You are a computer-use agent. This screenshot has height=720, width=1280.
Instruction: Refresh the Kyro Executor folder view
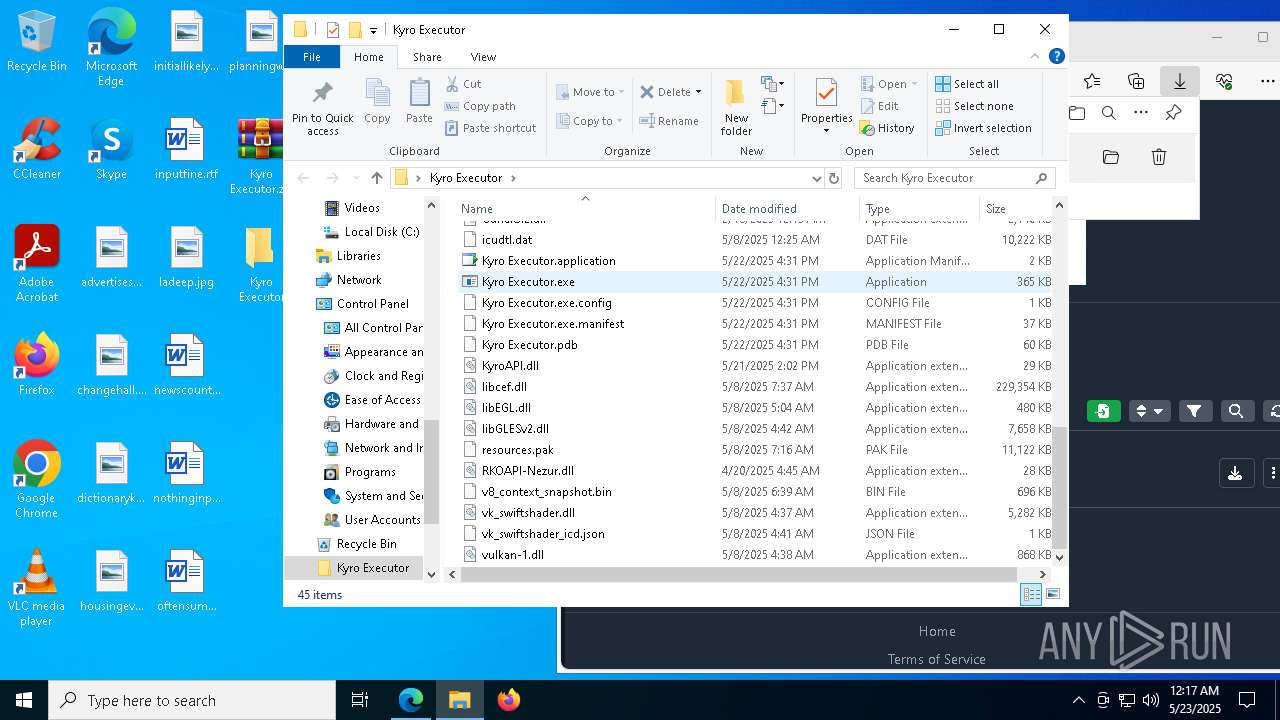click(834, 178)
